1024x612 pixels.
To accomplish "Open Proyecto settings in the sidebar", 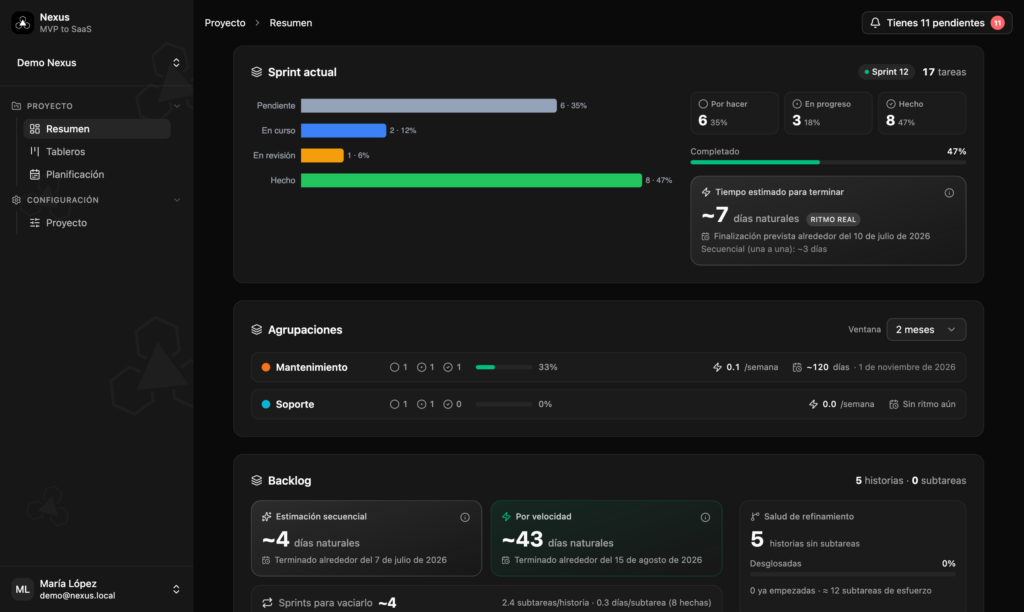I will (x=97, y=223).
